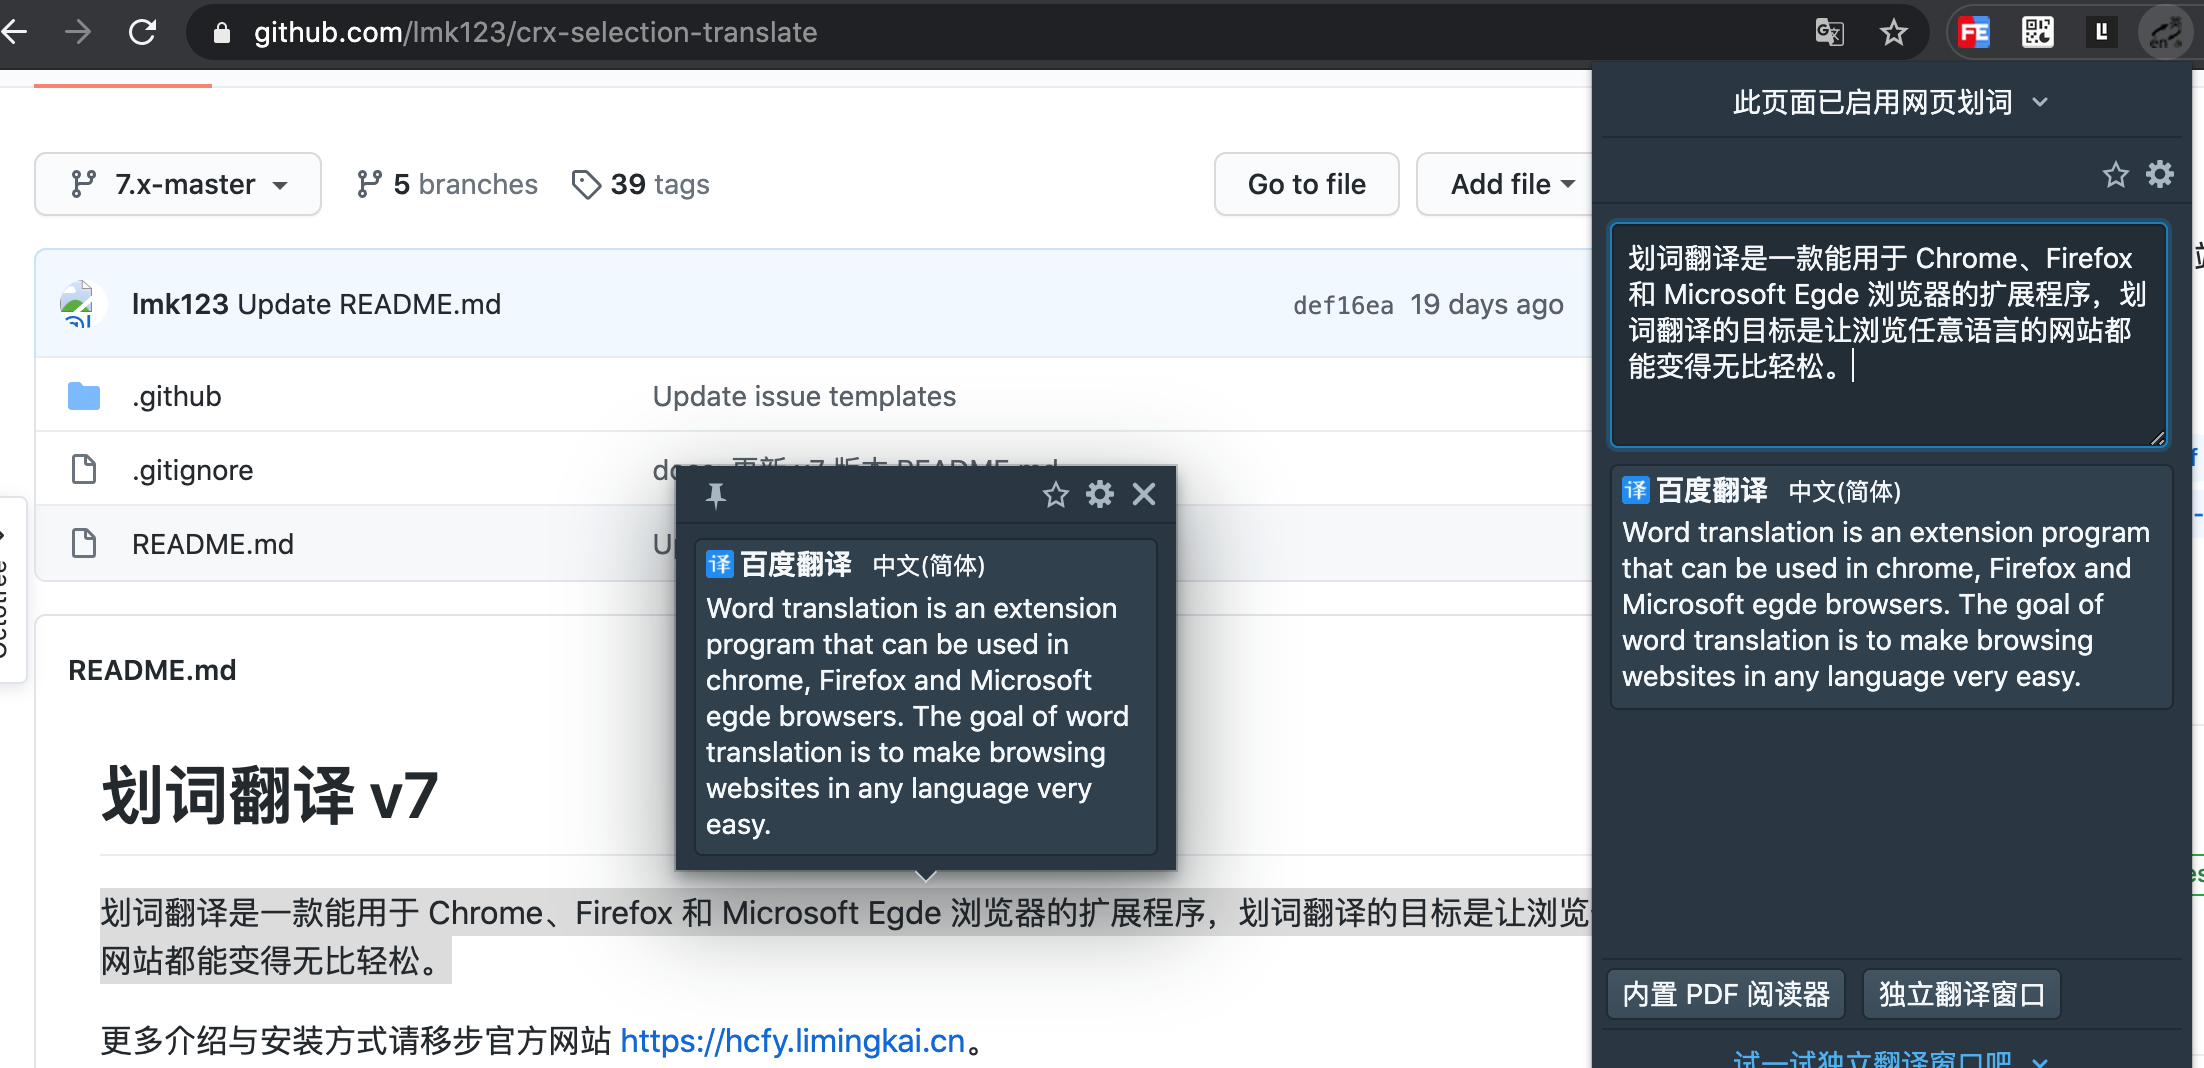Close the floating translation popup
The height and width of the screenshot is (1068, 2204).
pos(1144,494)
